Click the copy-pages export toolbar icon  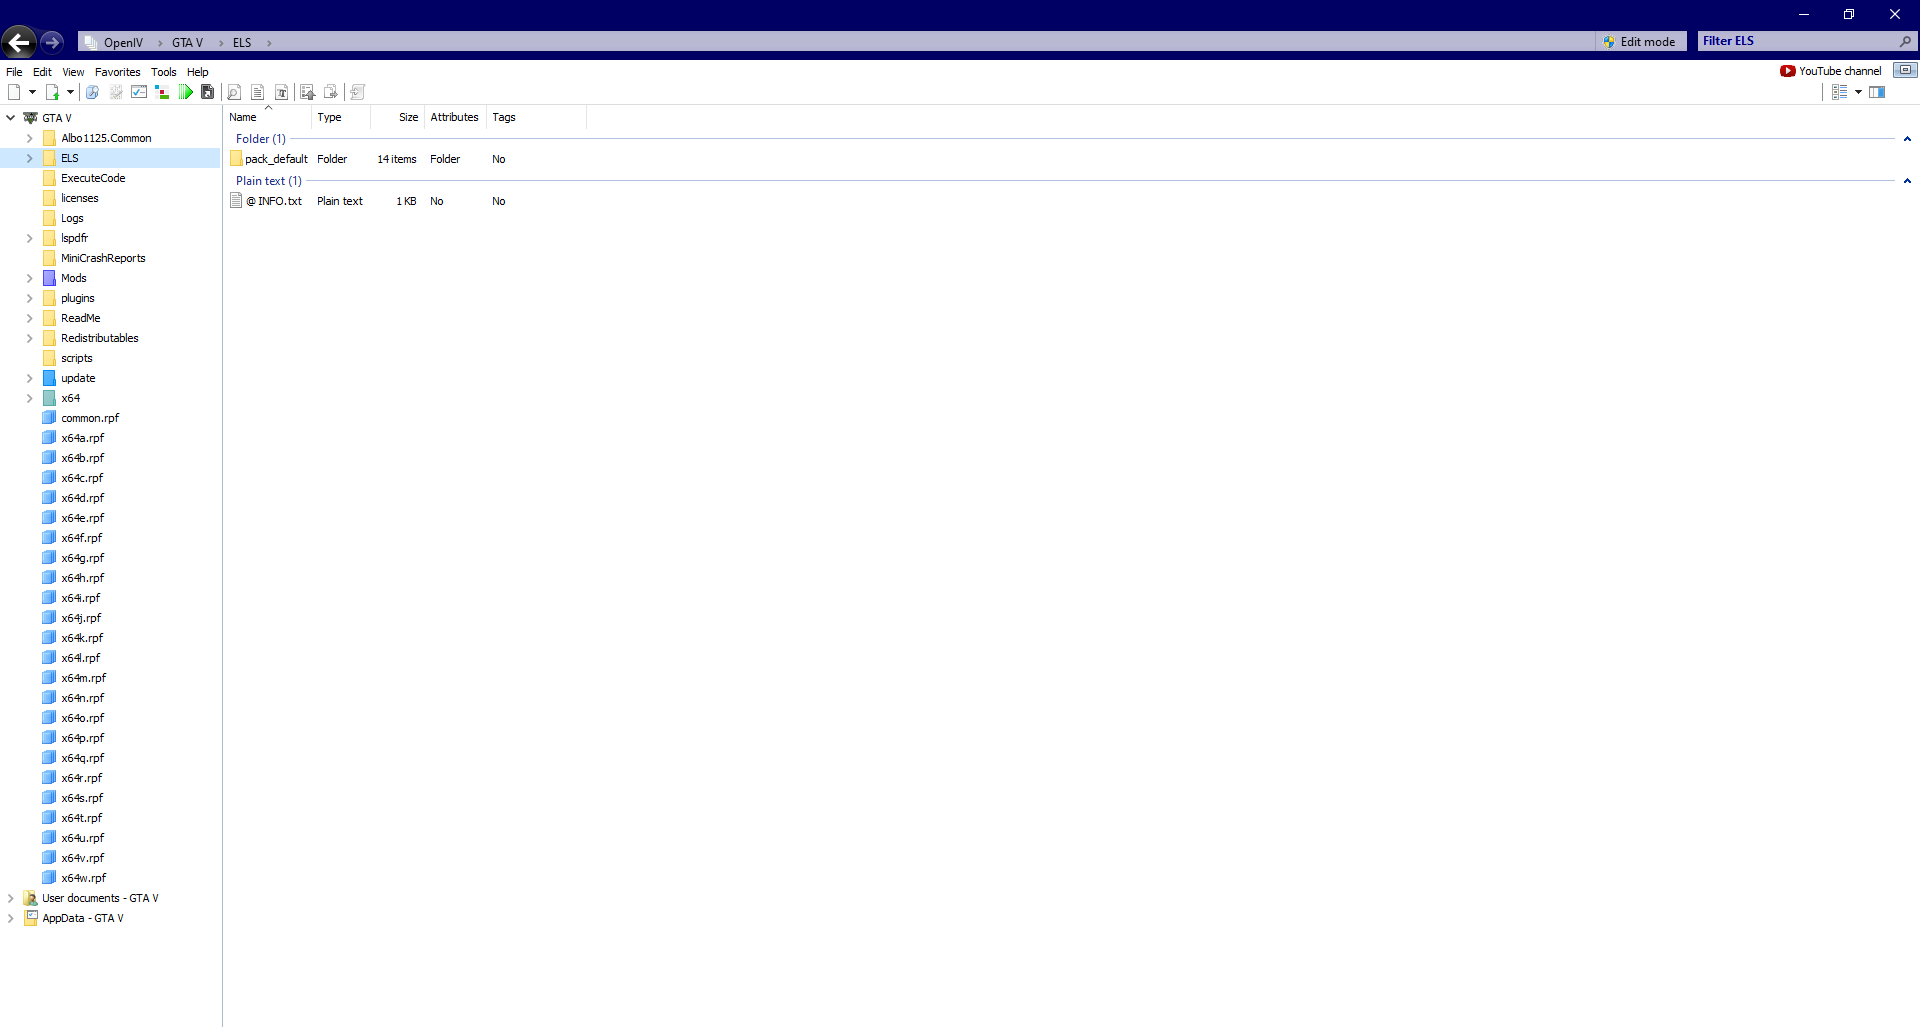coord(331,92)
